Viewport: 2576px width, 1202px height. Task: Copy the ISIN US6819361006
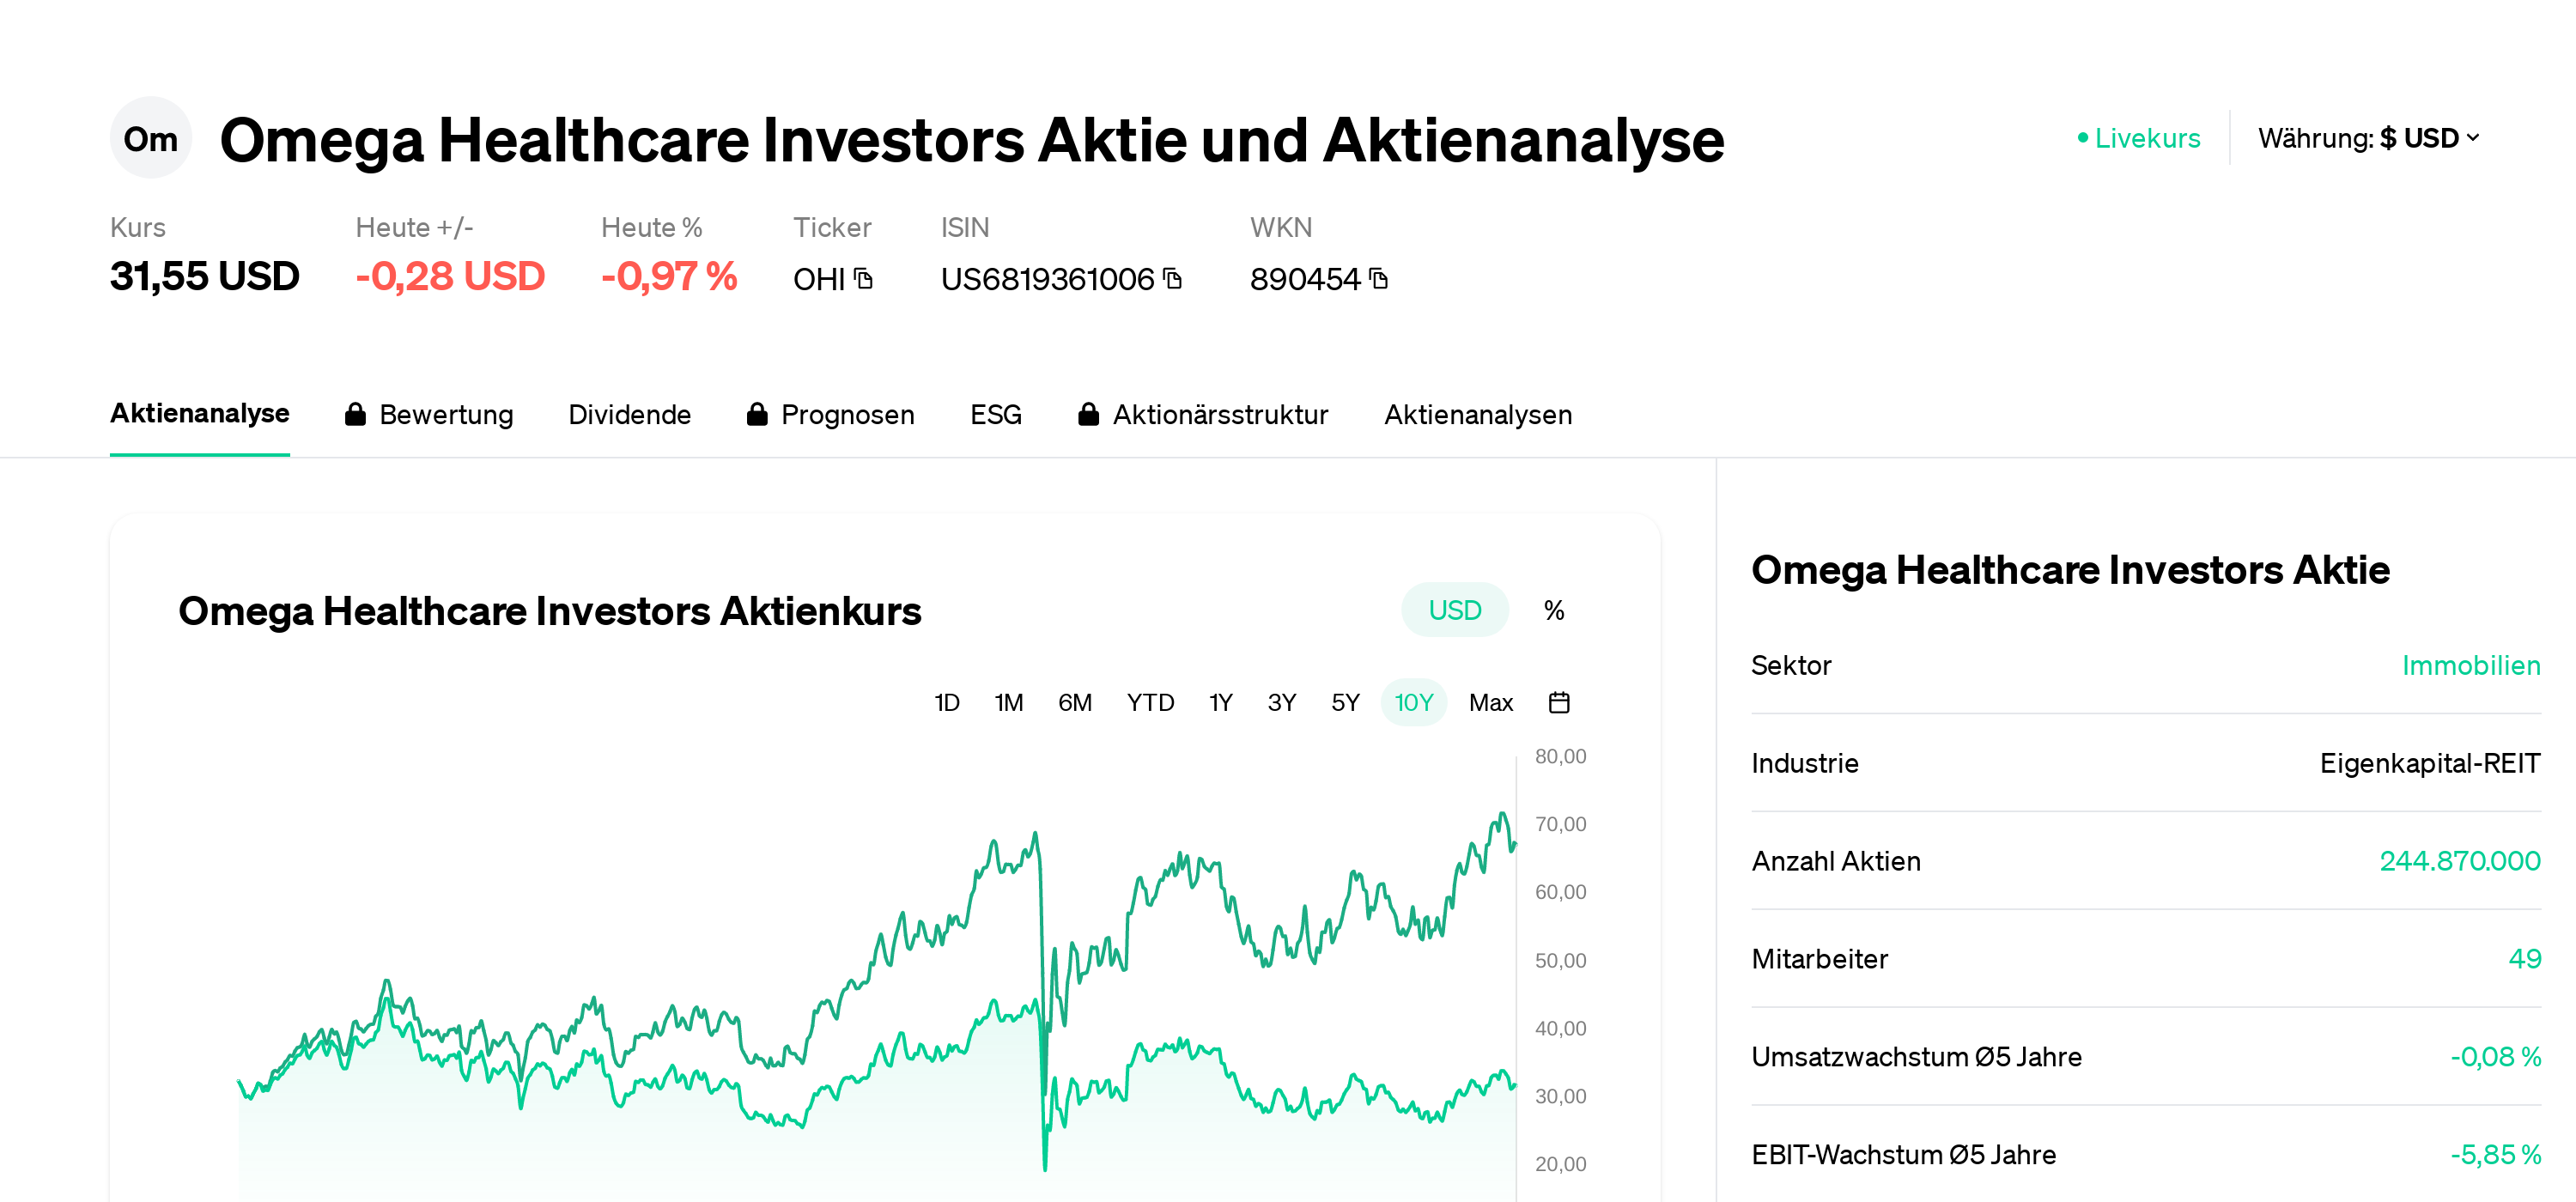(1171, 280)
